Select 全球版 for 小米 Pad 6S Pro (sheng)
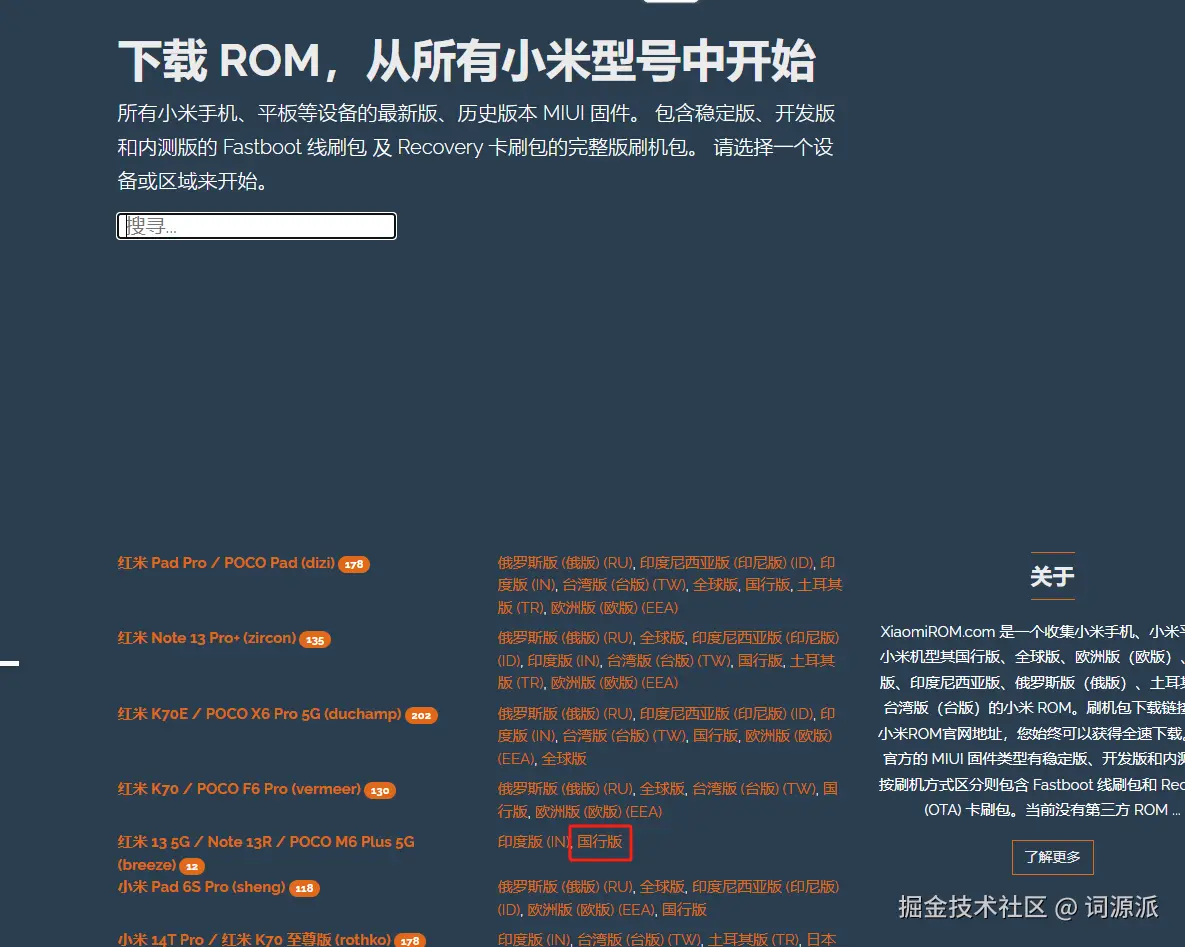The image size is (1185, 947). point(662,887)
